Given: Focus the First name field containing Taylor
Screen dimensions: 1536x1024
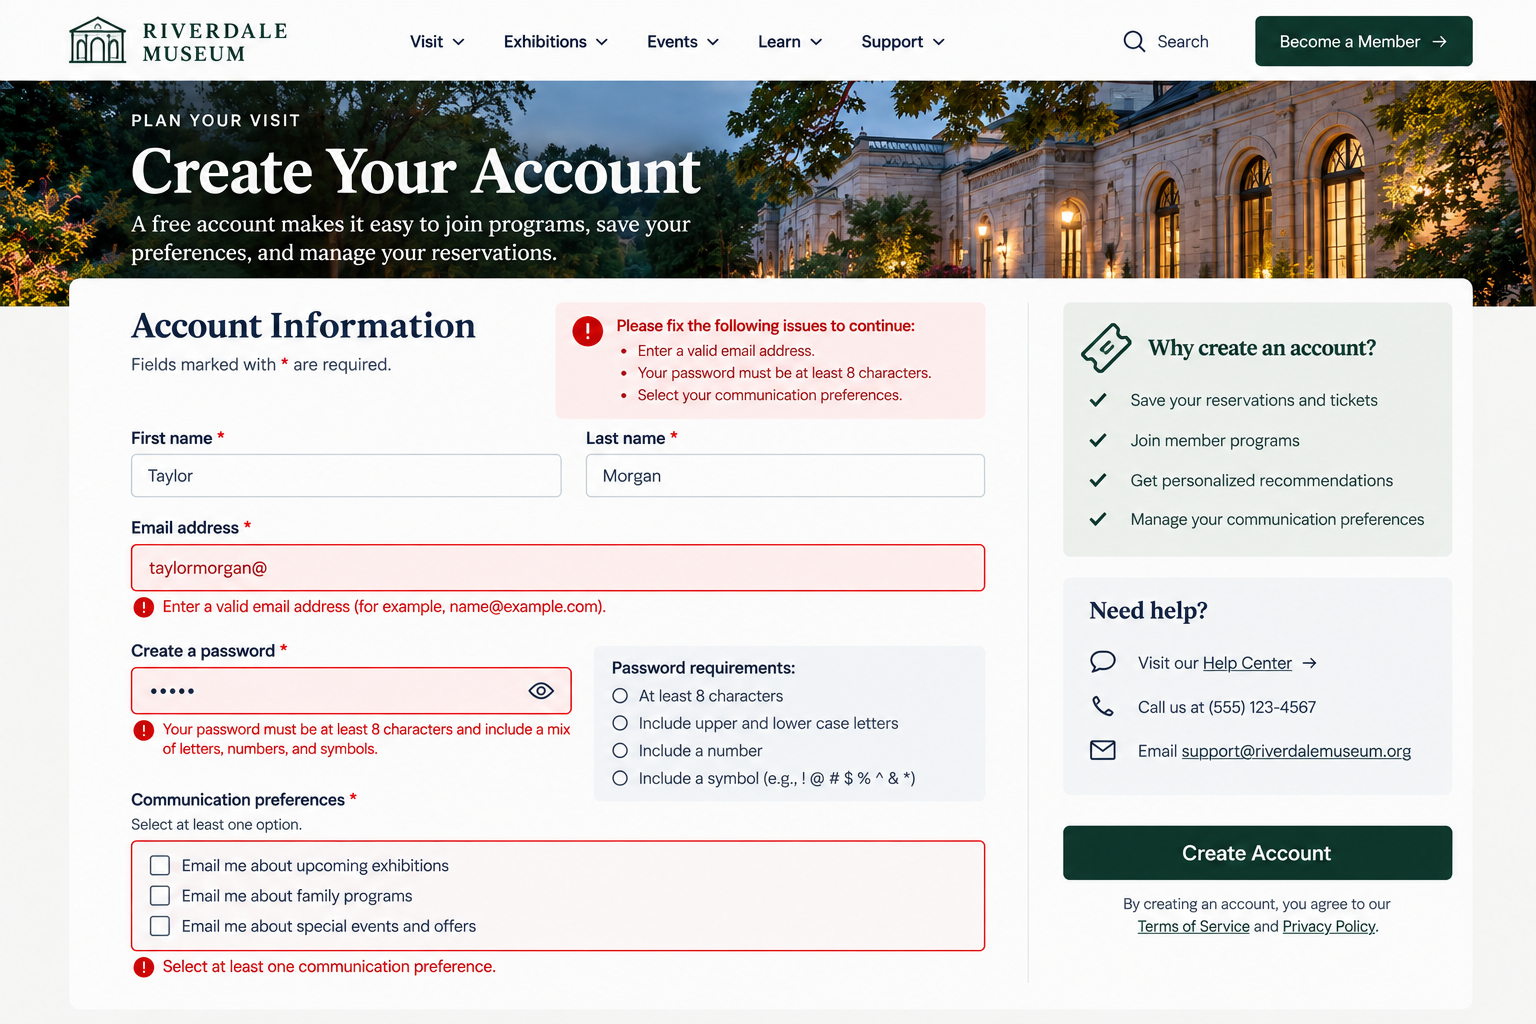Looking at the screenshot, I should [346, 476].
